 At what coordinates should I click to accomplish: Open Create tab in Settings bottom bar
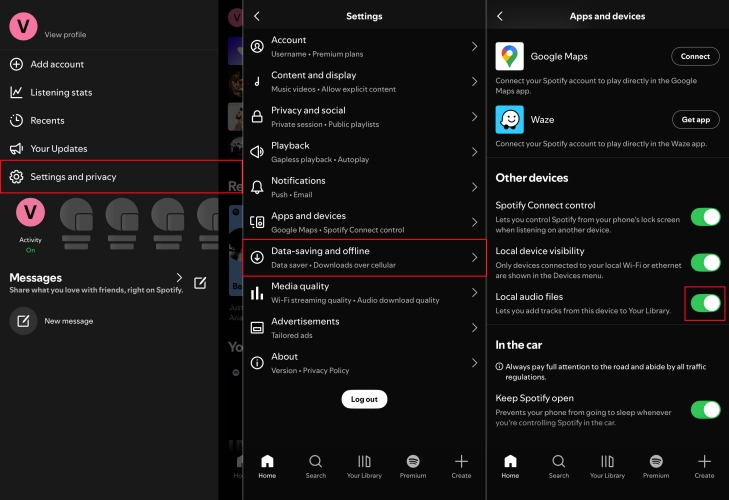click(x=461, y=467)
